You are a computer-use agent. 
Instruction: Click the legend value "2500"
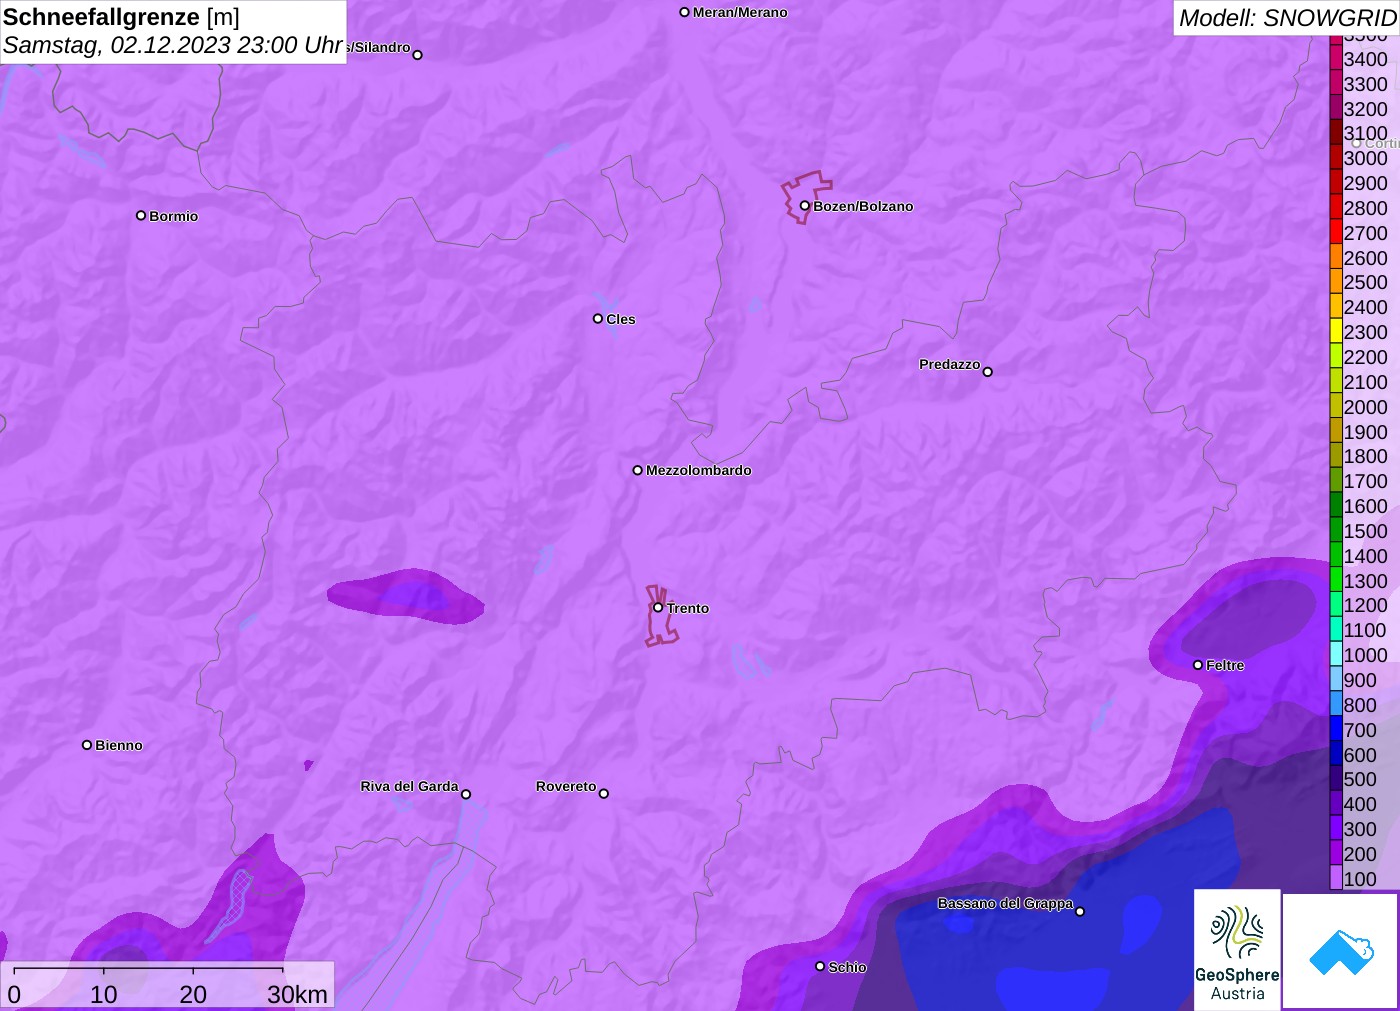(x=1365, y=282)
